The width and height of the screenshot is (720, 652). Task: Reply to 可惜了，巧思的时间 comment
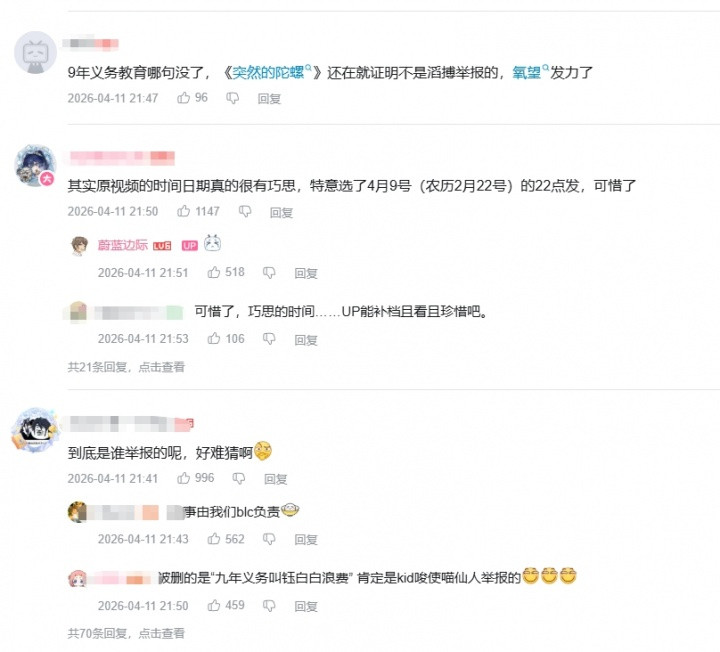click(306, 340)
